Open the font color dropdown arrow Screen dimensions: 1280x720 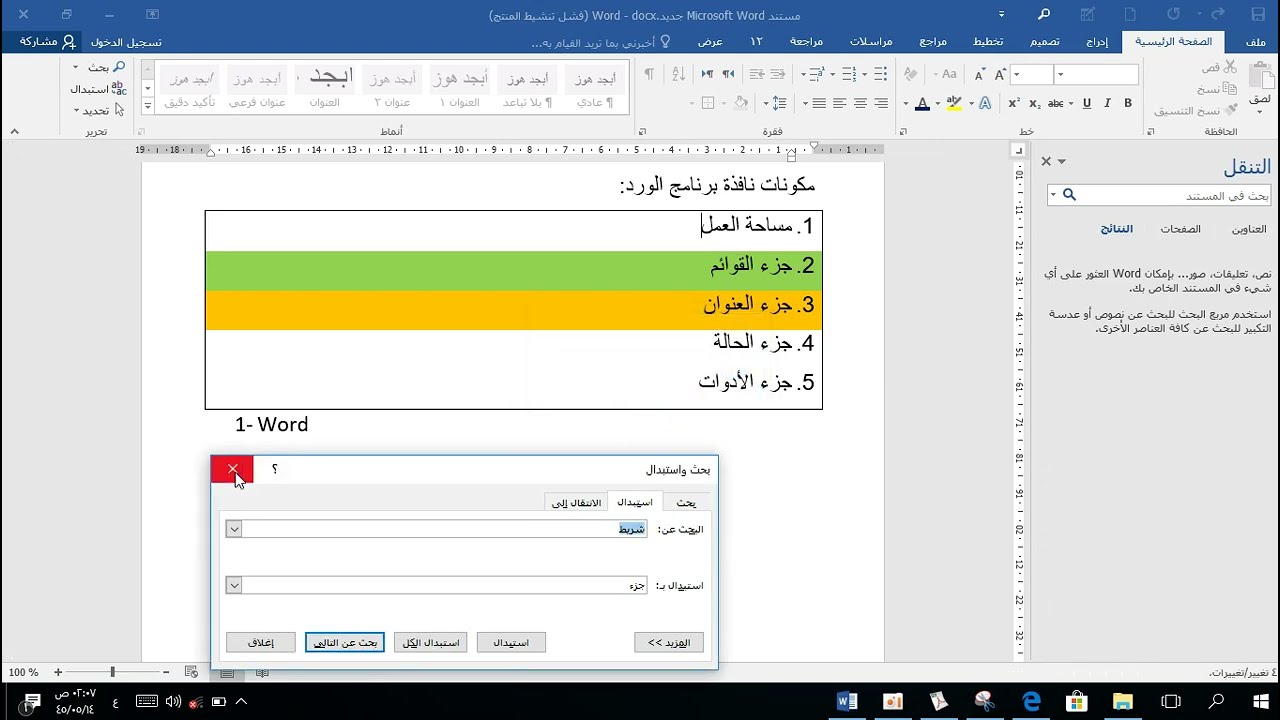(x=906, y=103)
